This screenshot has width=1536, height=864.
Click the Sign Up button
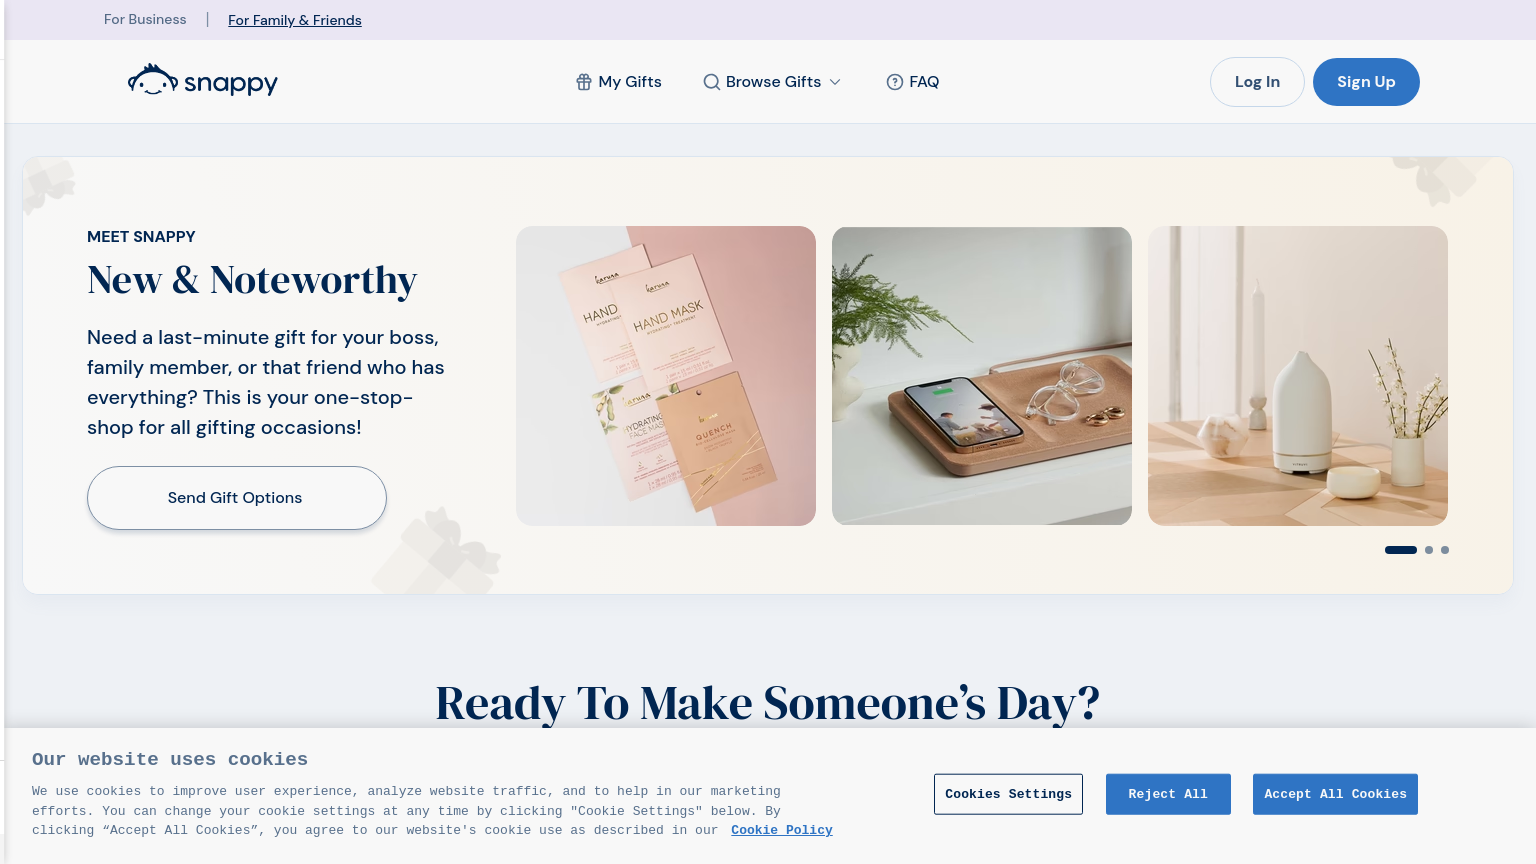[1366, 82]
